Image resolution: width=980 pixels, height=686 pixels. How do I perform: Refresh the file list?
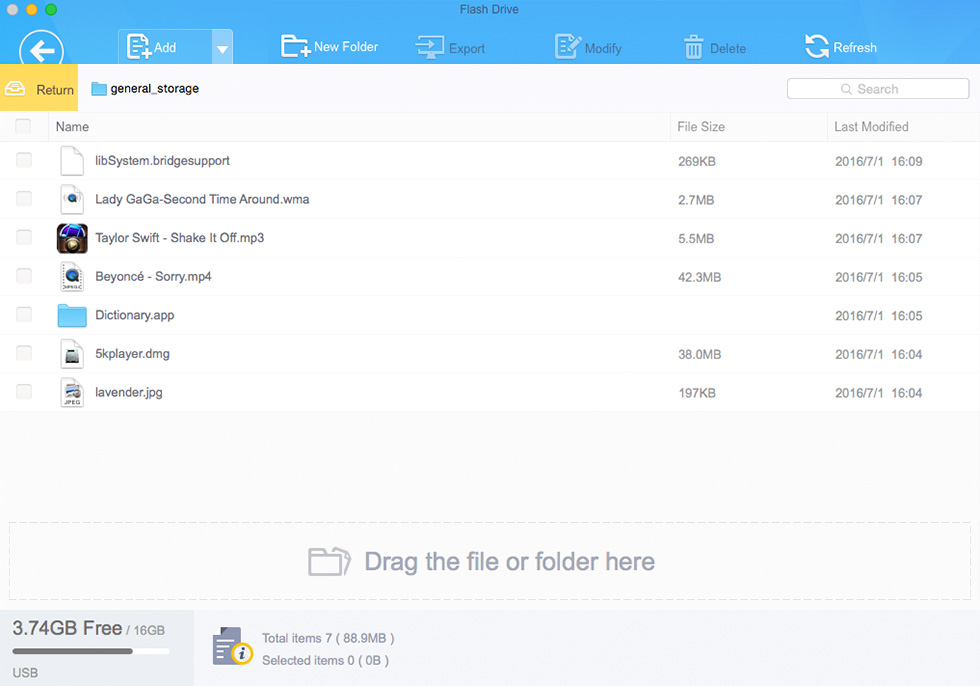click(841, 47)
